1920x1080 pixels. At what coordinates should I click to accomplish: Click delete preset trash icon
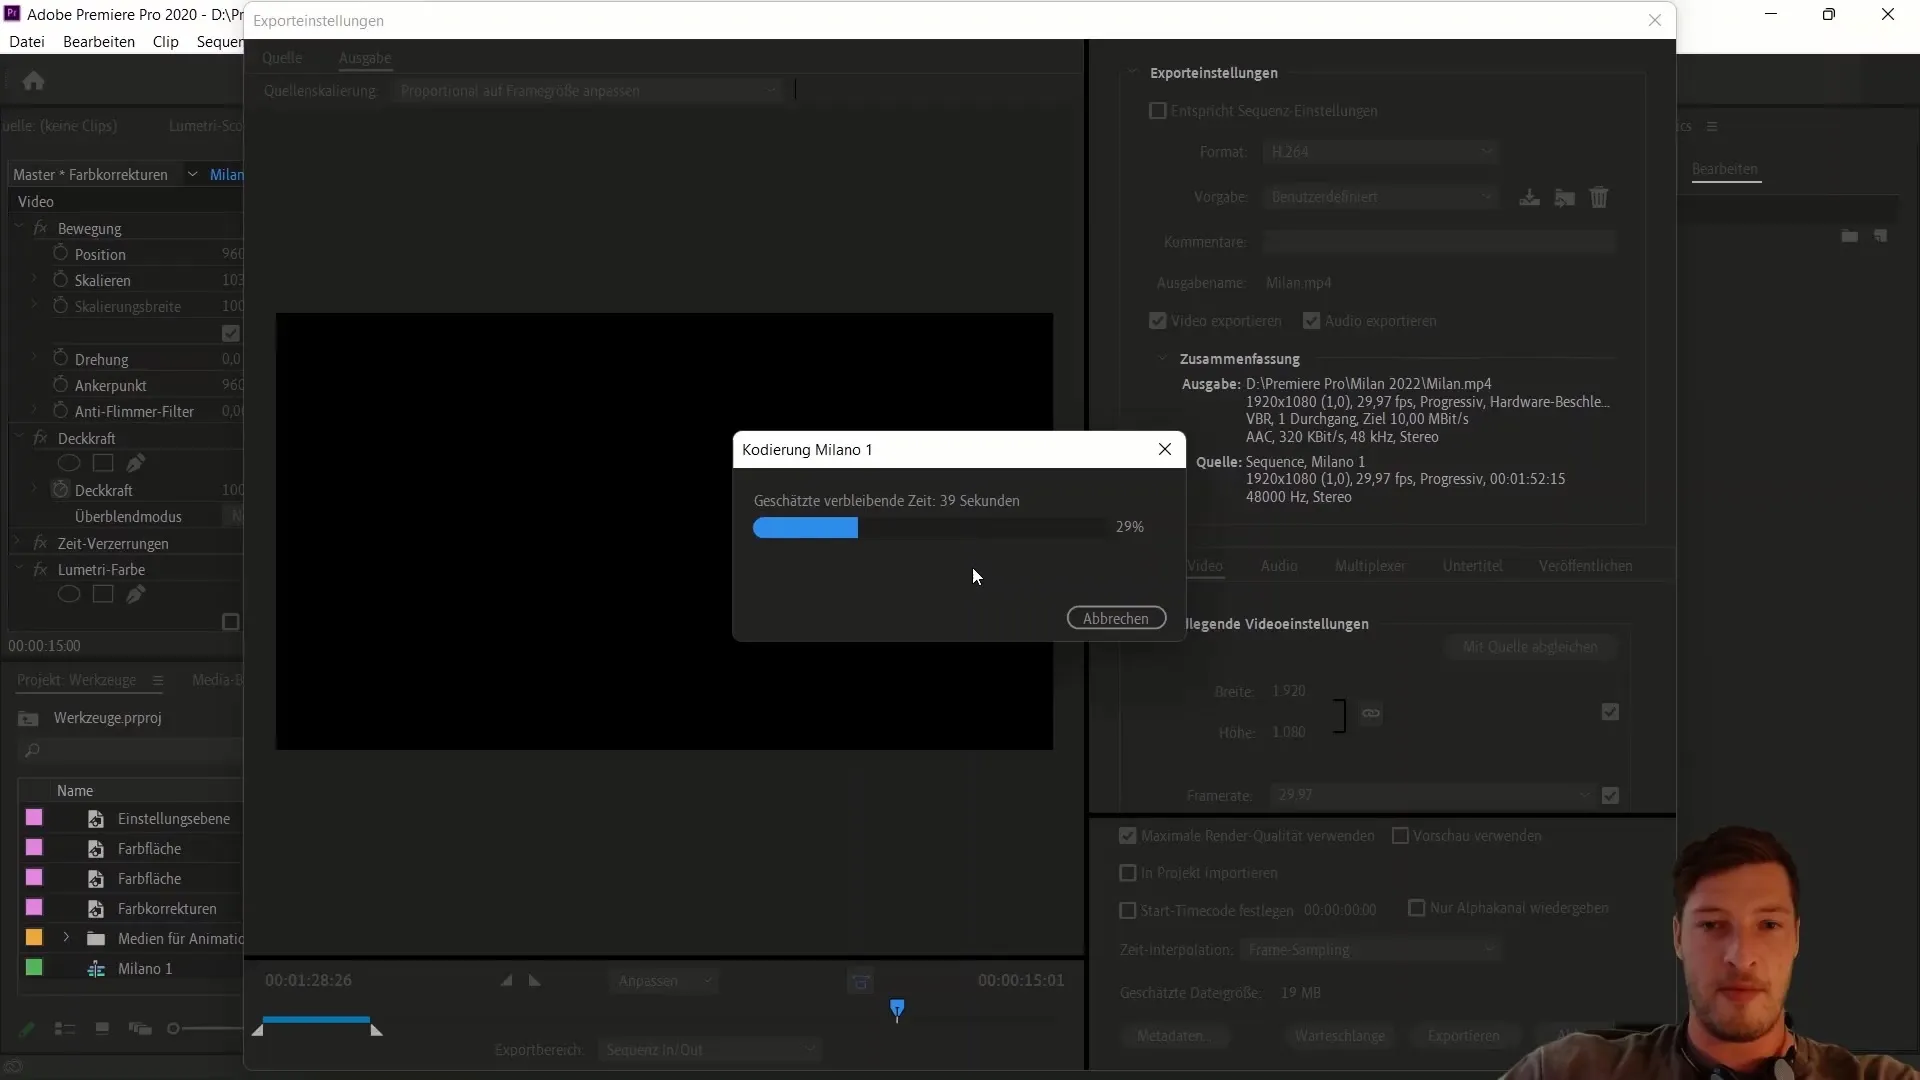(1599, 198)
